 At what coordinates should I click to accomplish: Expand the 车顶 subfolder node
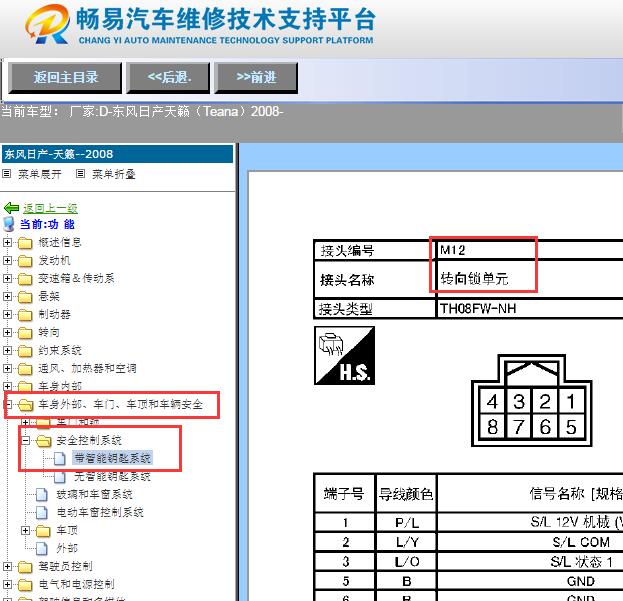click(25, 530)
